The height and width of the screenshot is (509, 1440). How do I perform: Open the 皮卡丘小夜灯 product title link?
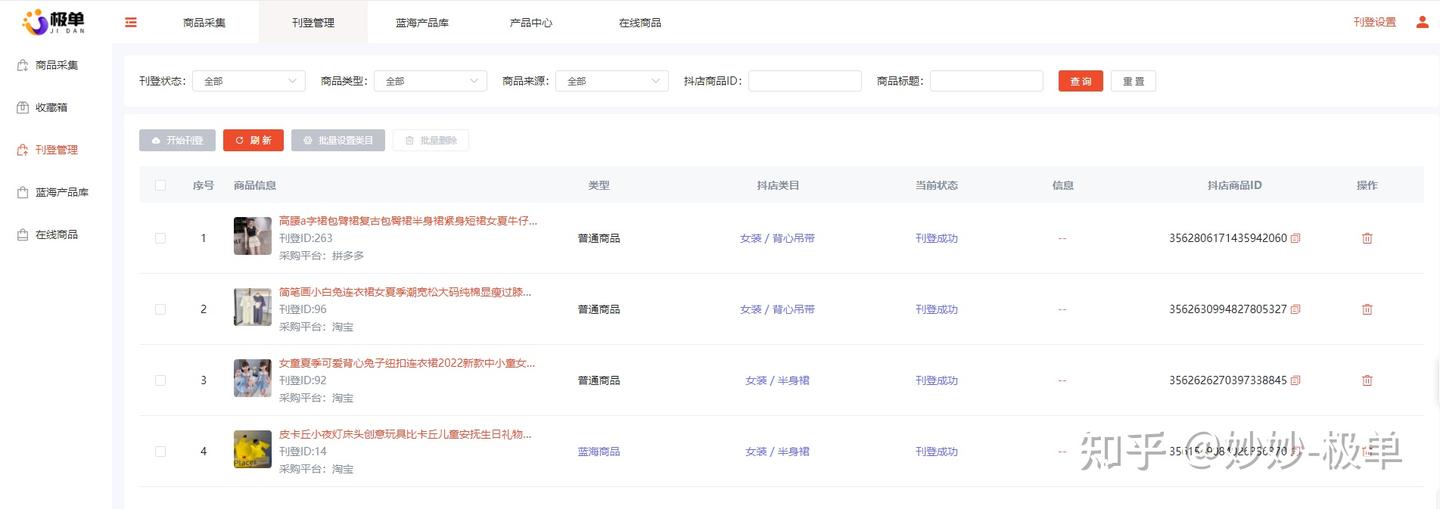[405, 434]
